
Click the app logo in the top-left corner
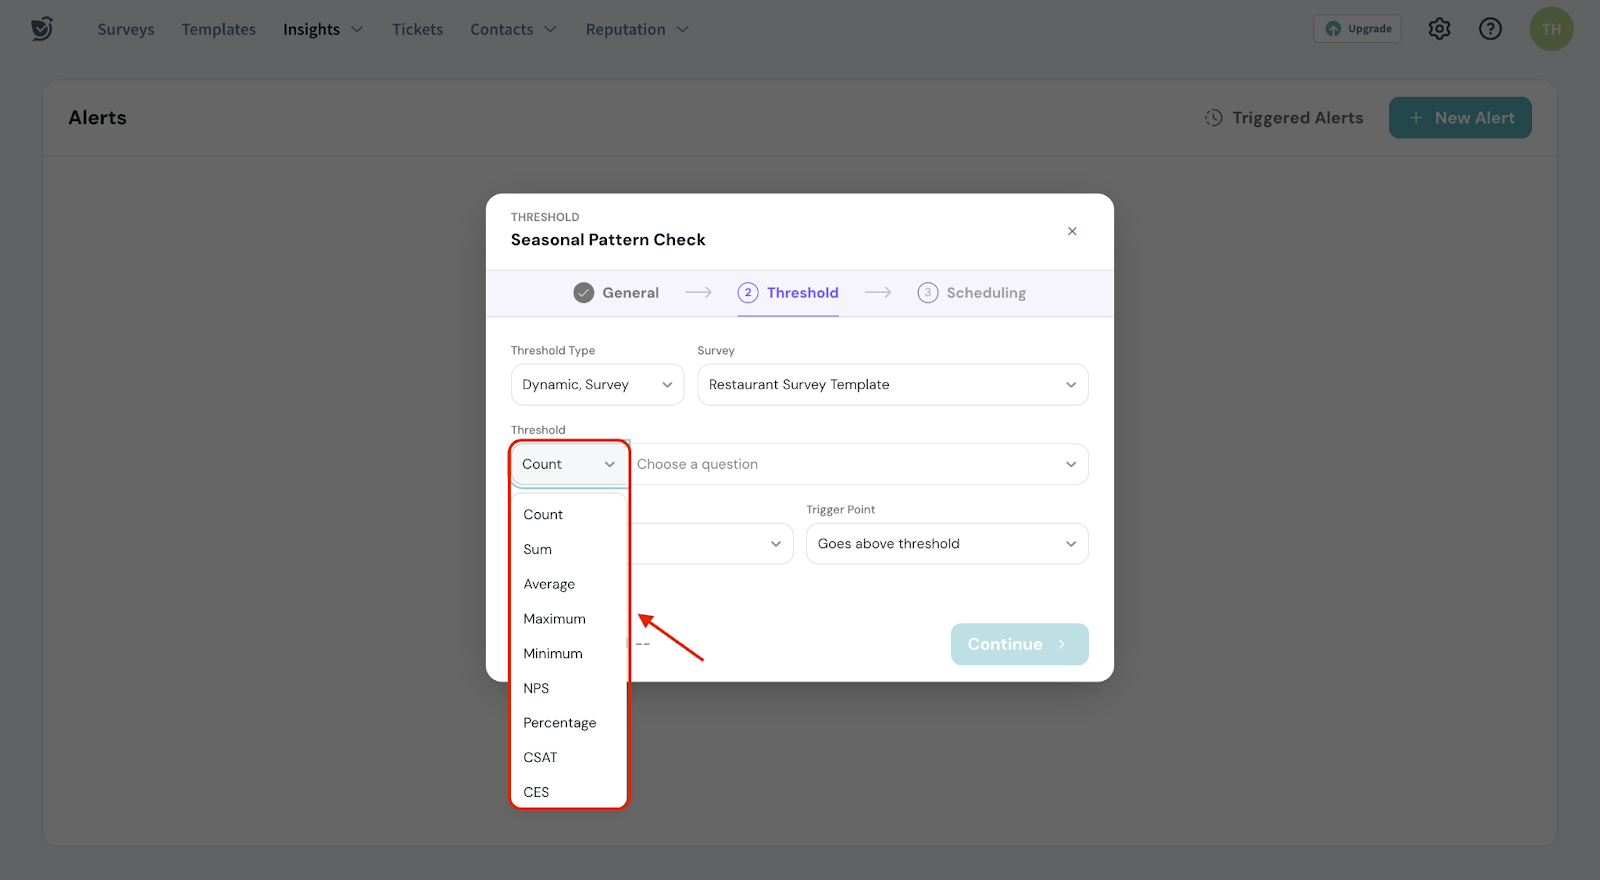(x=41, y=29)
